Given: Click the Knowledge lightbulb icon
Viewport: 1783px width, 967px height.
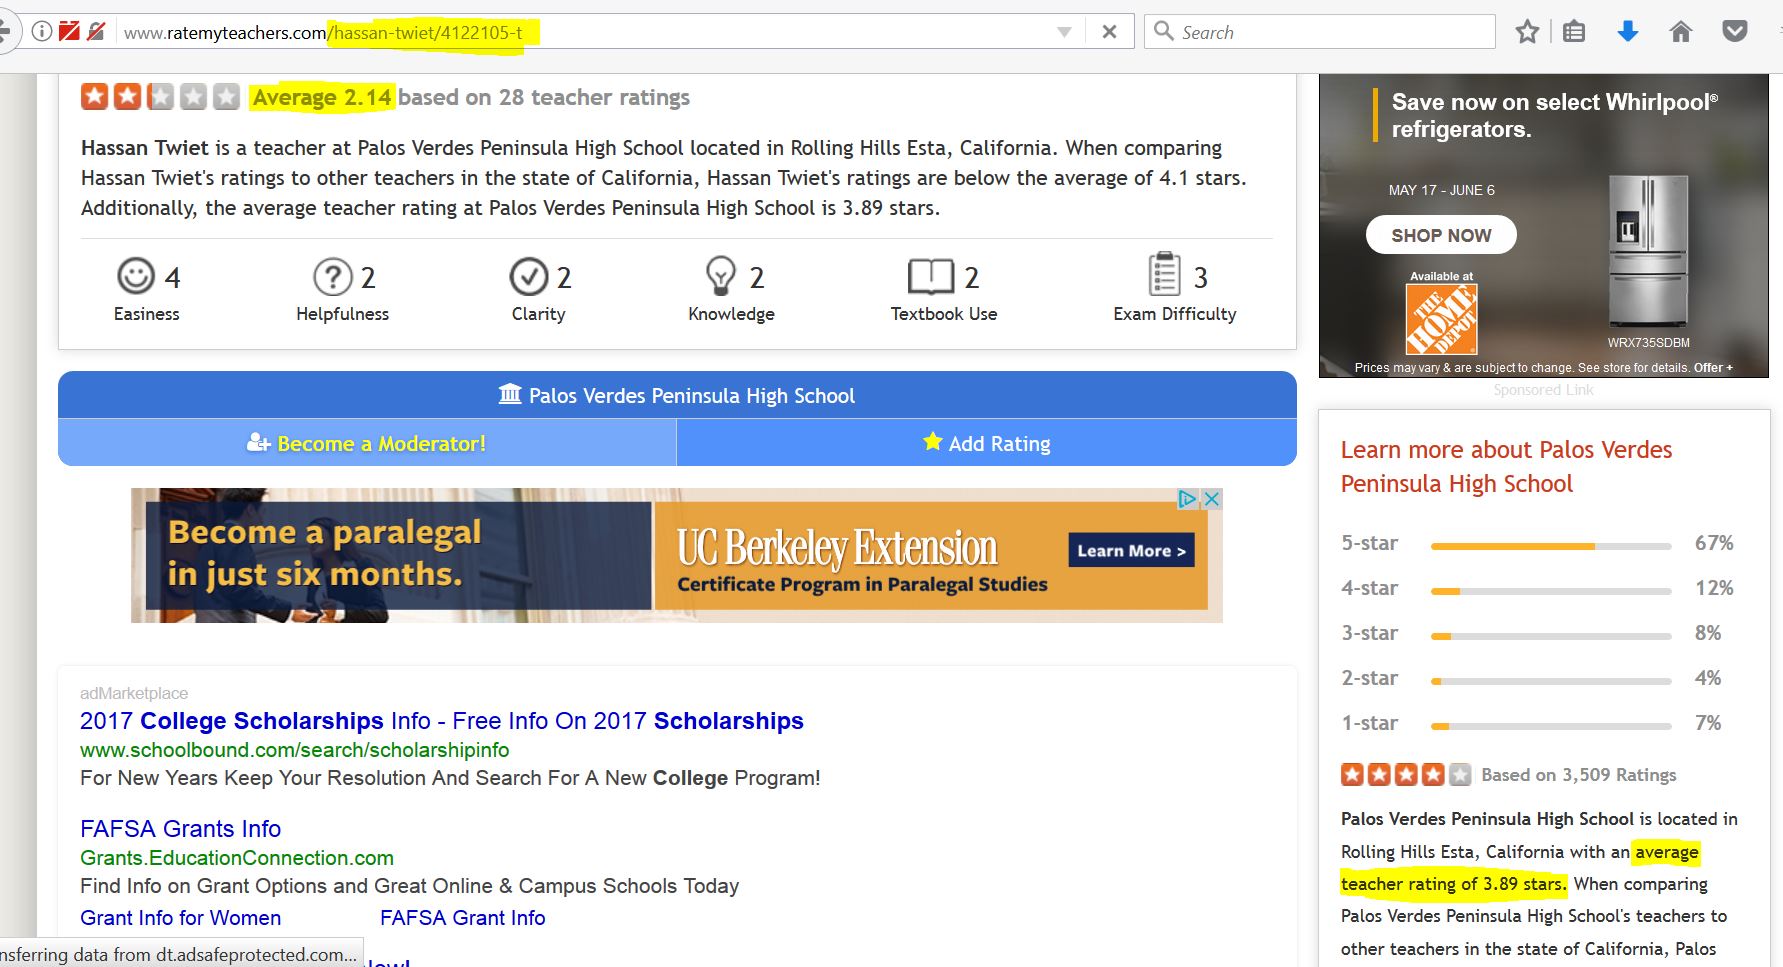Looking at the screenshot, I should pyautogui.click(x=721, y=275).
